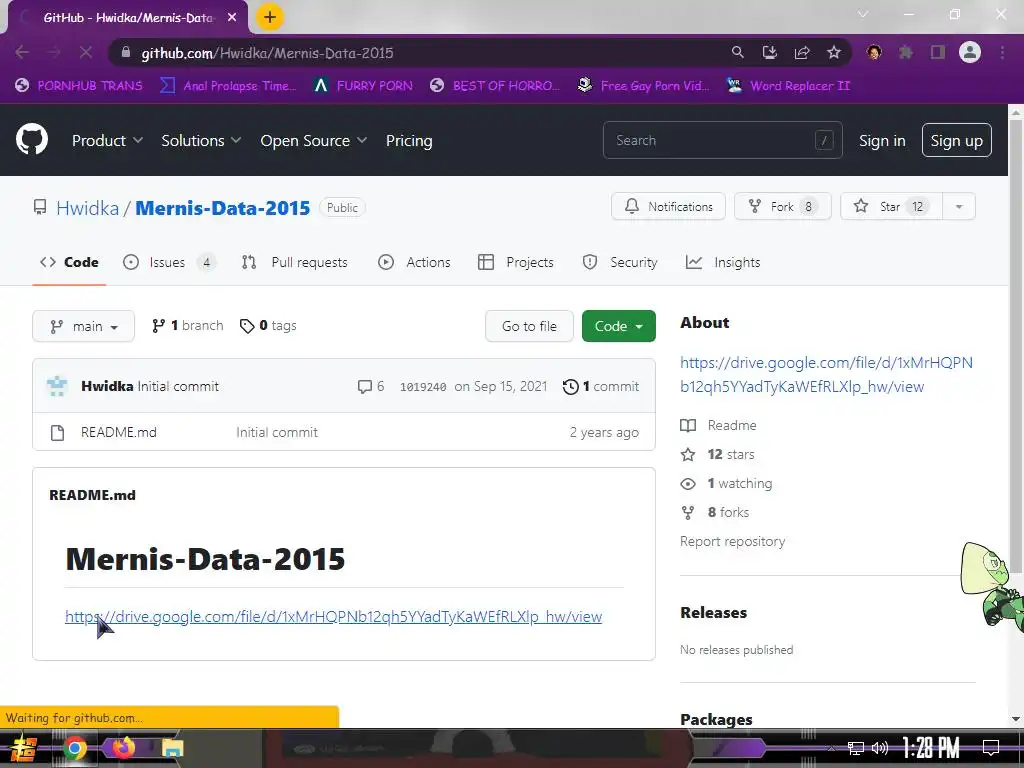
Task: Switch to the Insights tab
Action: (723, 262)
